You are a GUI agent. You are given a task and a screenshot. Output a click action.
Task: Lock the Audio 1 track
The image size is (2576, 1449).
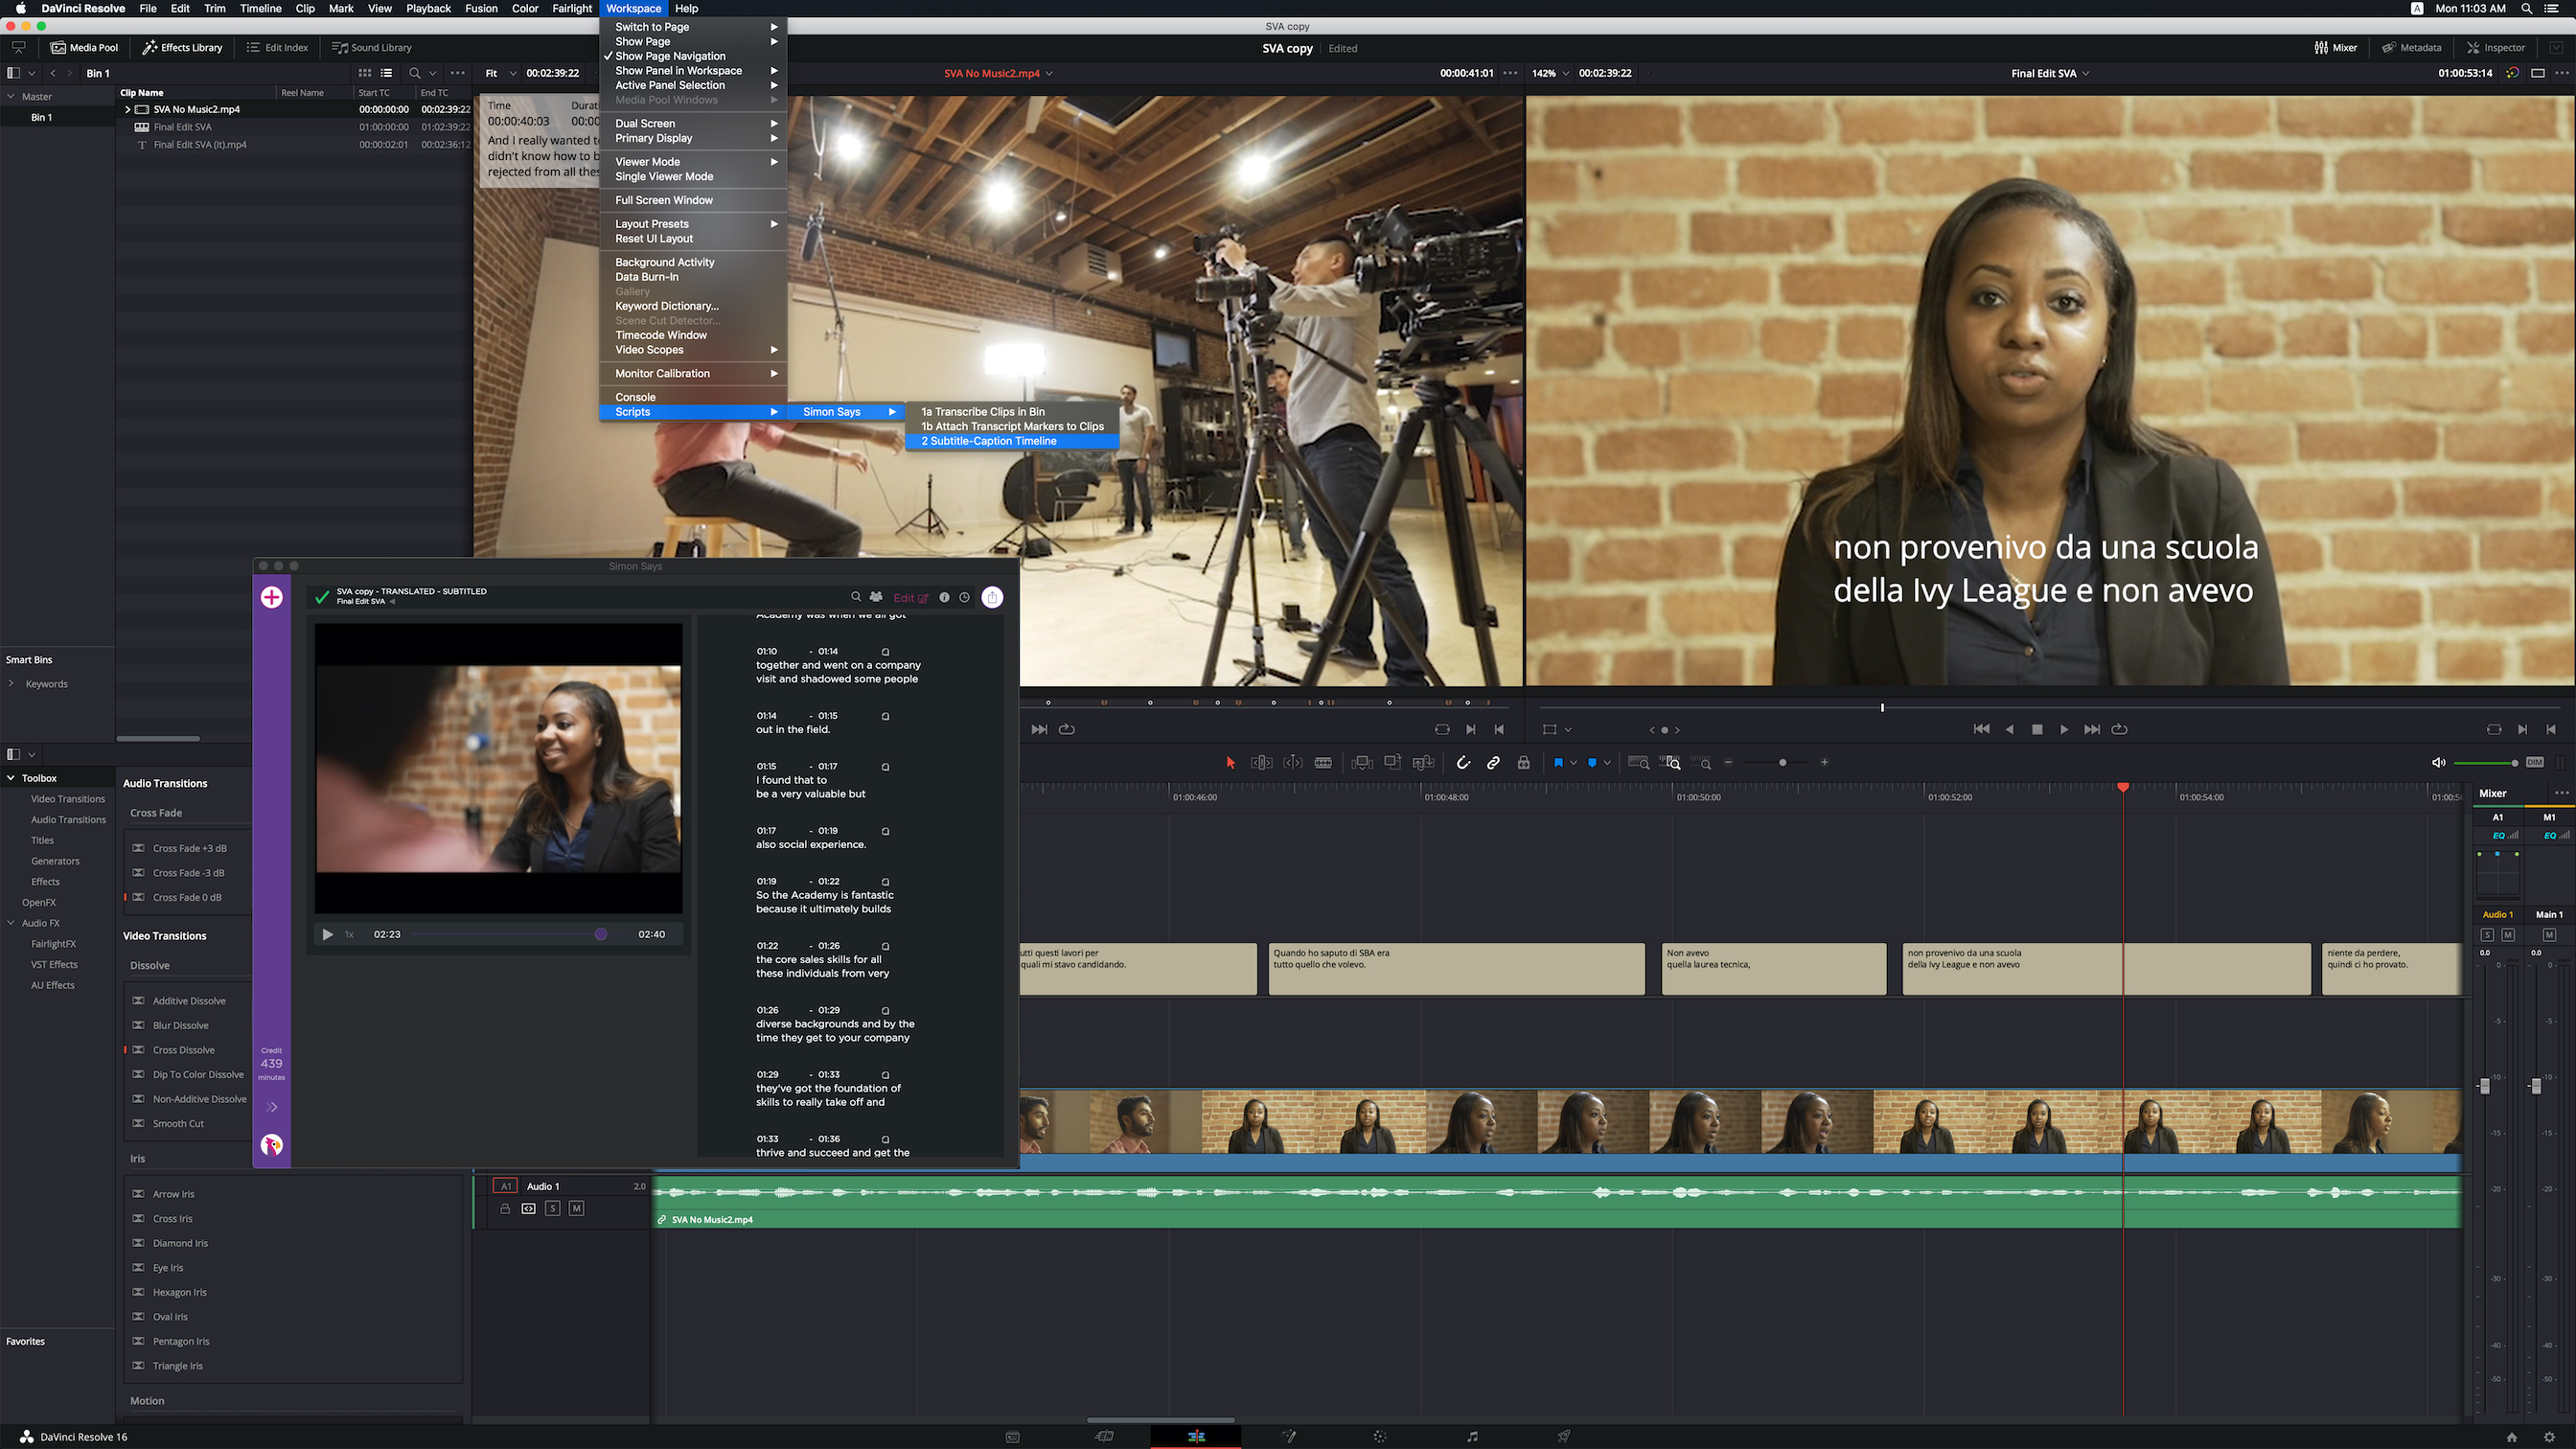505,1208
